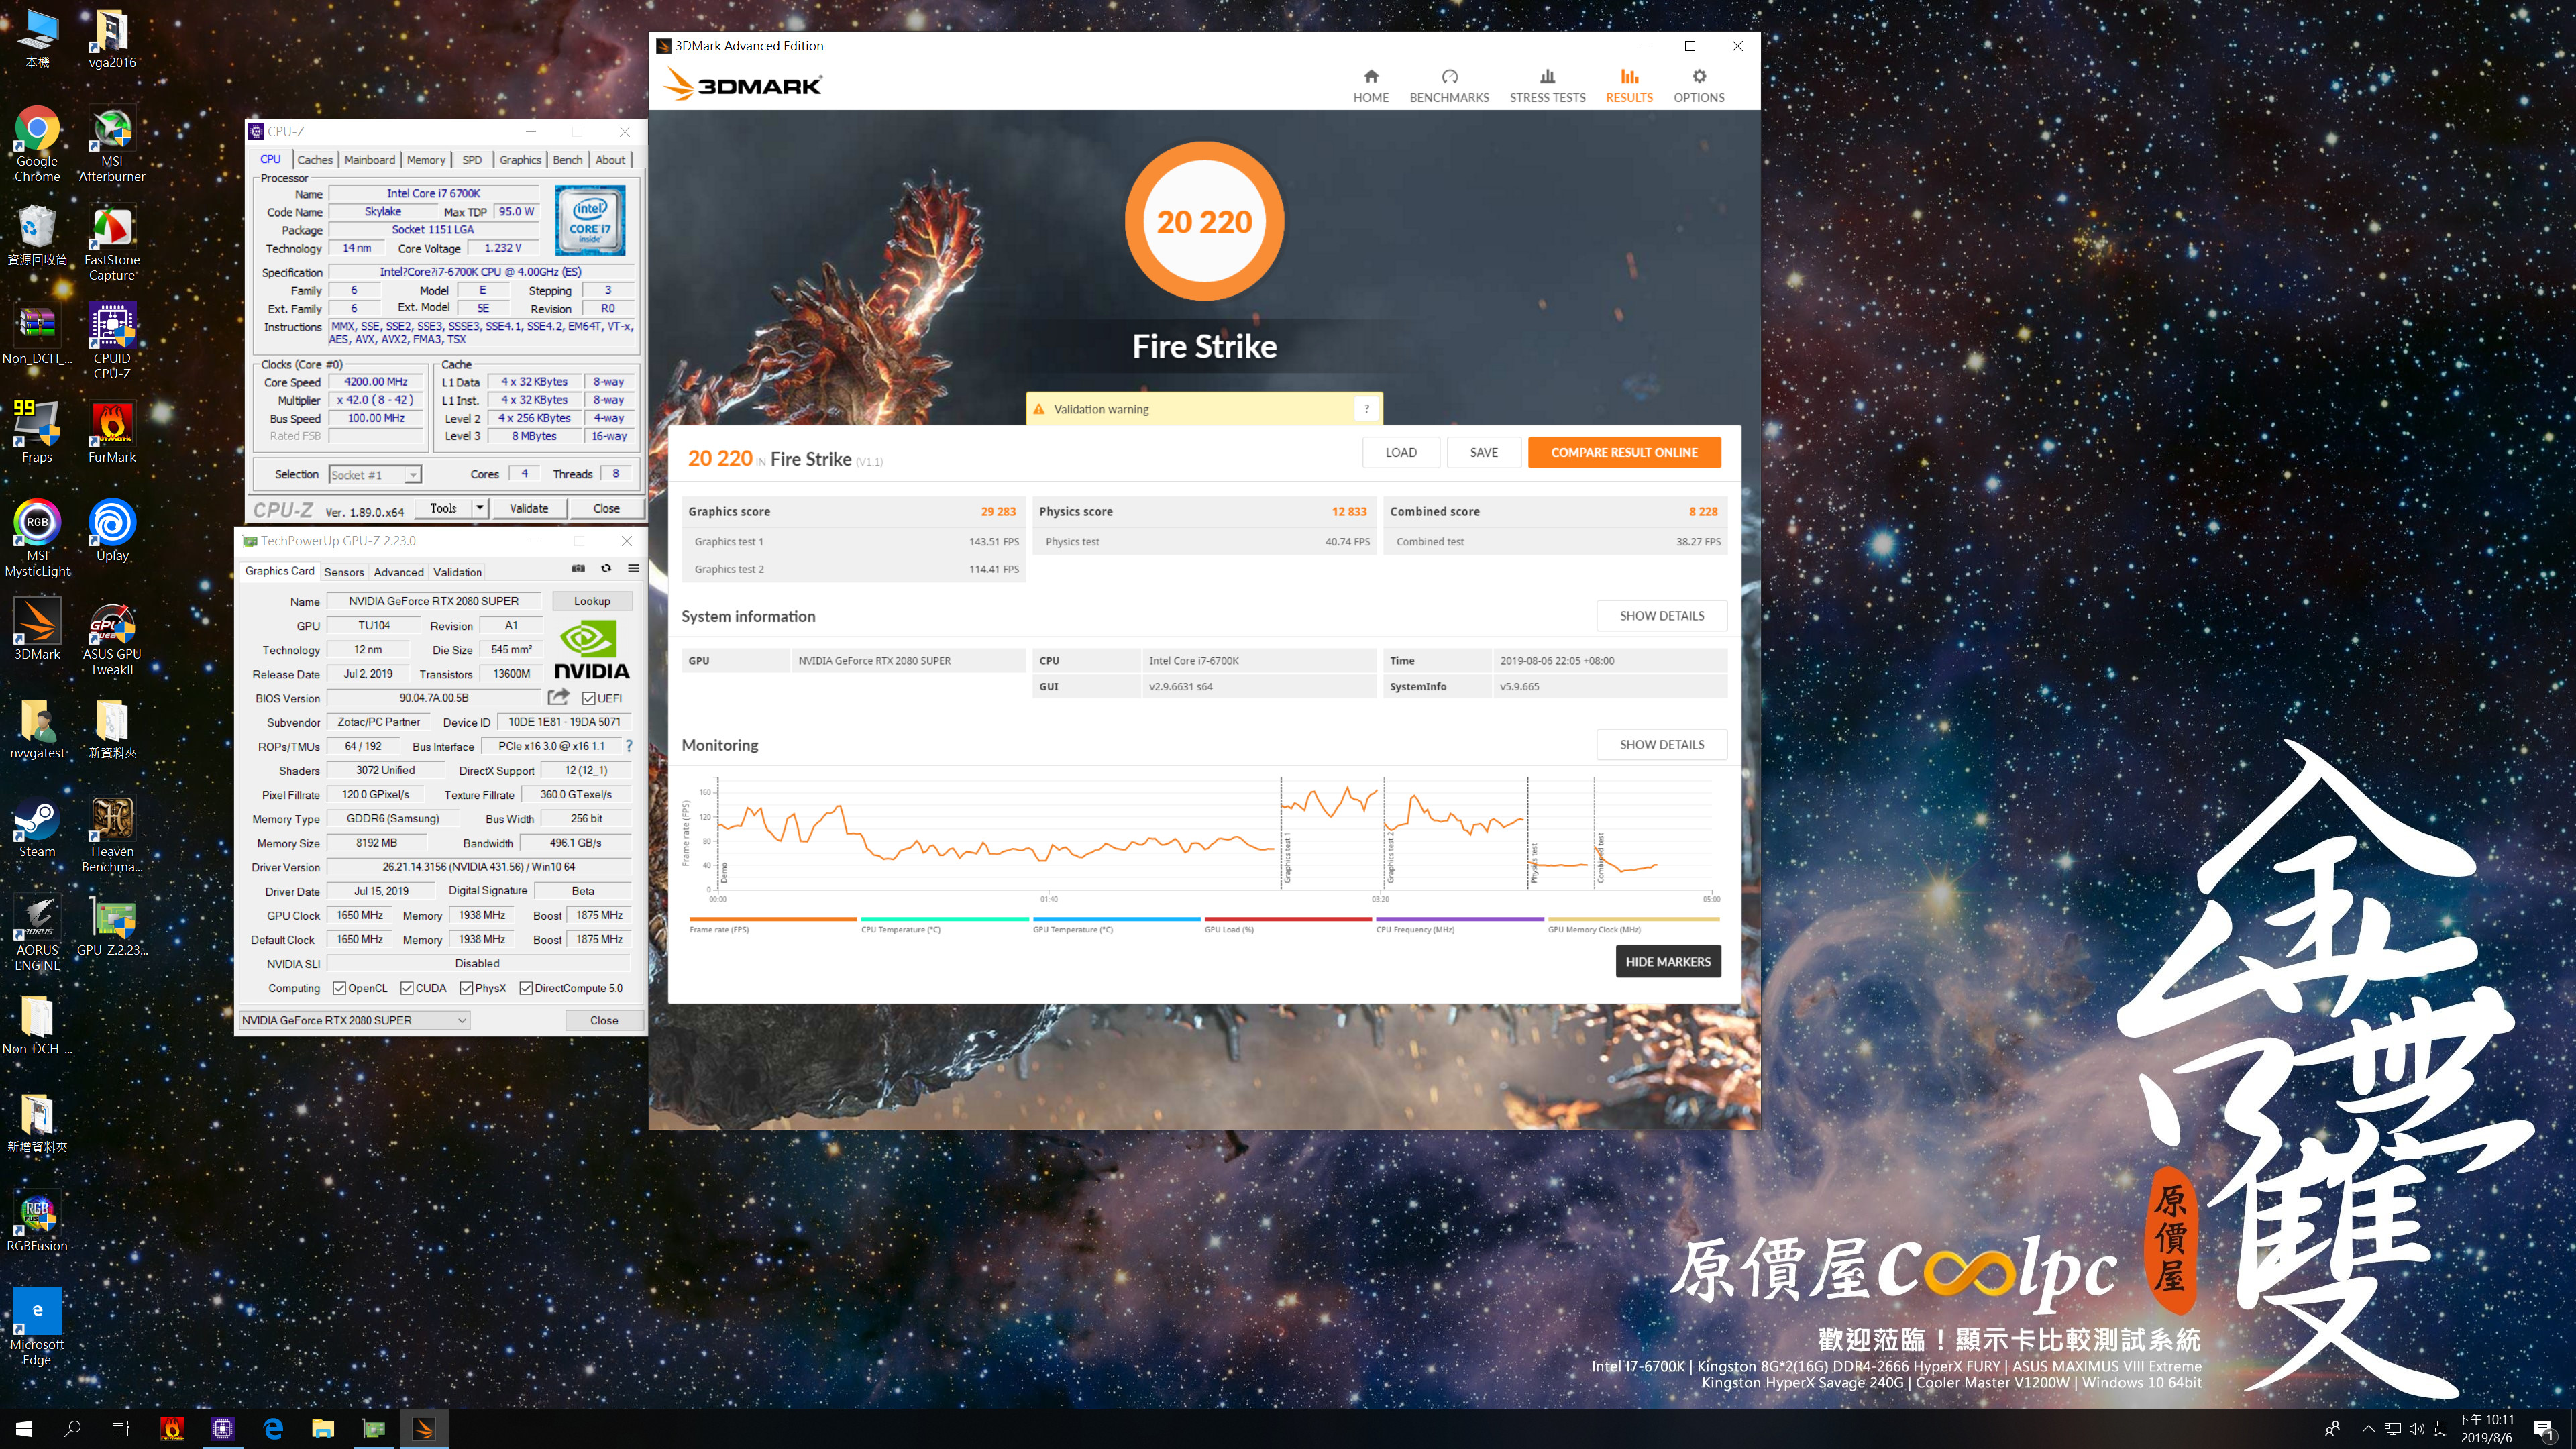Image resolution: width=2576 pixels, height=1449 pixels.
Task: Toggle DirectCompute 5.0 checkbox in GPU-Z
Action: (x=525, y=988)
